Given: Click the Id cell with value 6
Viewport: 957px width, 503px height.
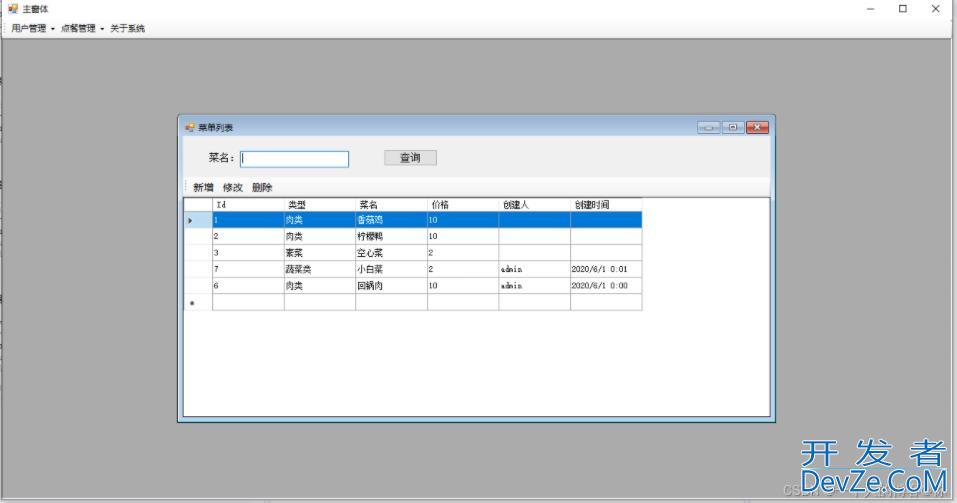Looking at the screenshot, I should (x=248, y=286).
